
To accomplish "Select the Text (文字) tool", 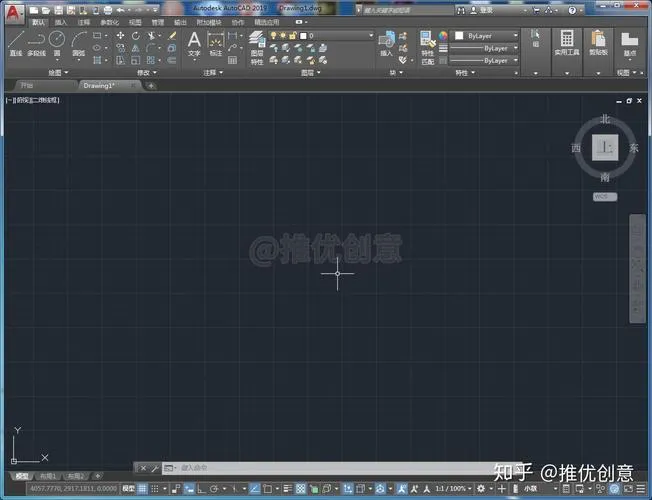I will tap(194, 44).
